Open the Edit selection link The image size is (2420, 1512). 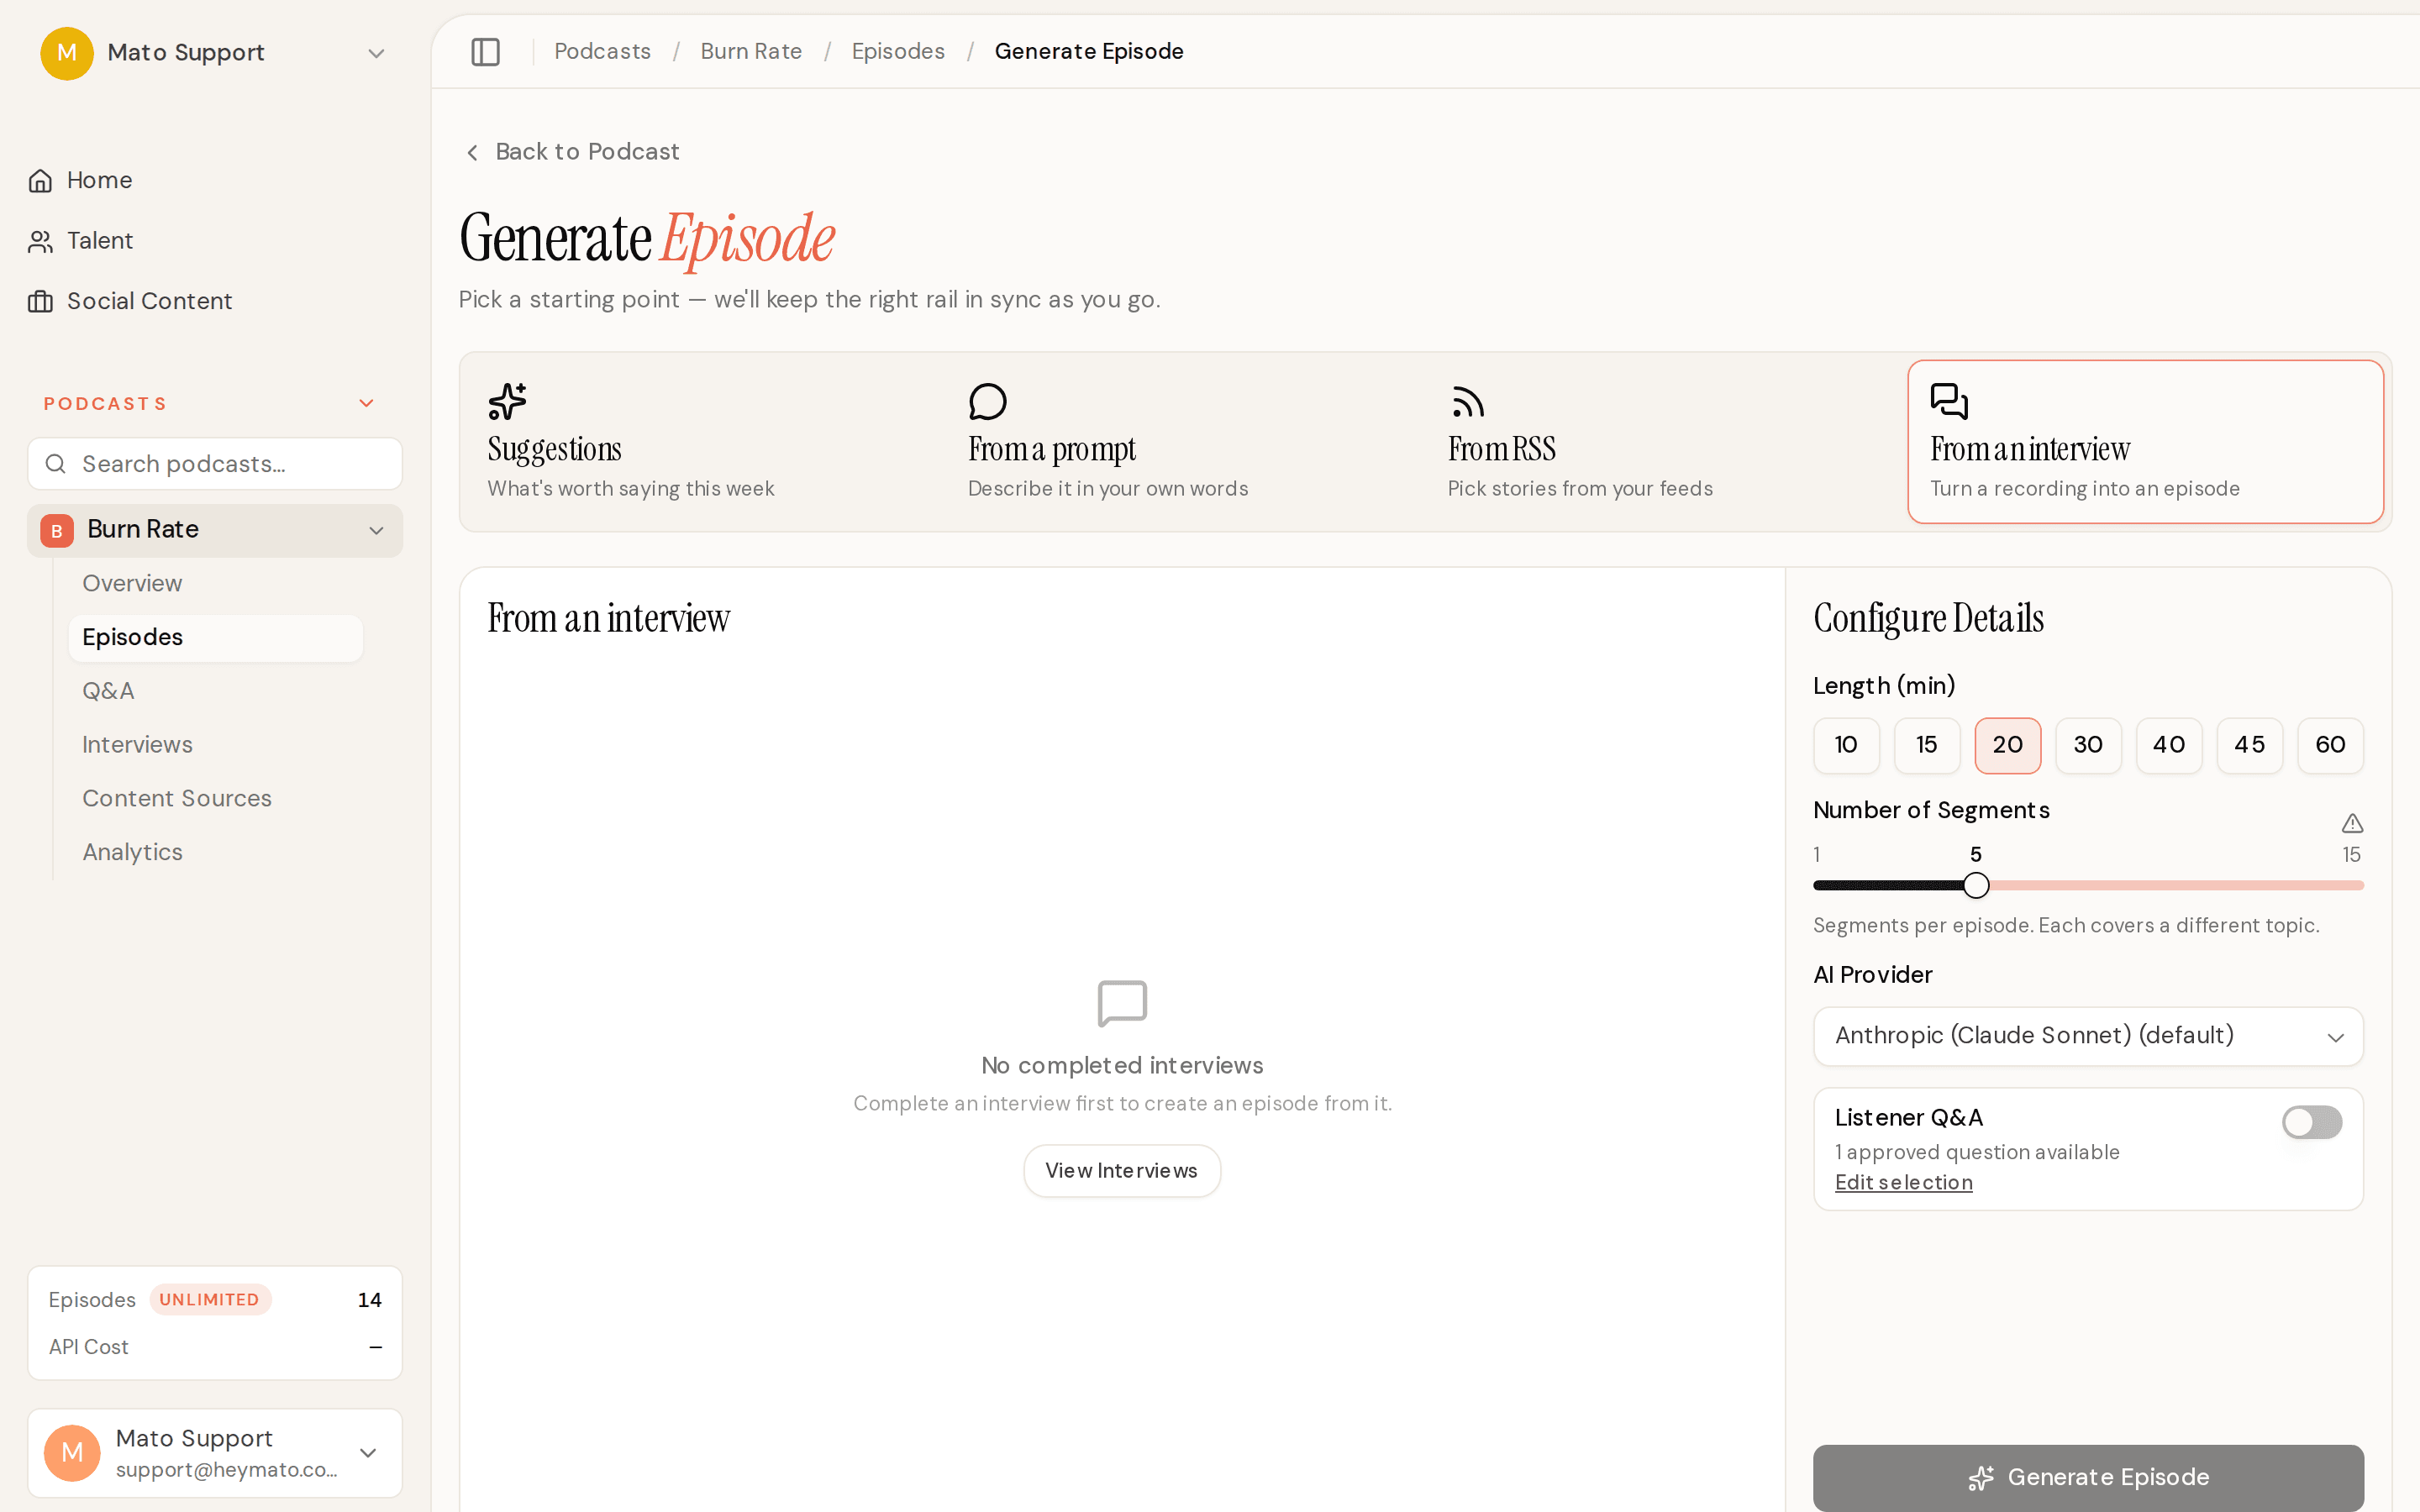point(1903,1183)
